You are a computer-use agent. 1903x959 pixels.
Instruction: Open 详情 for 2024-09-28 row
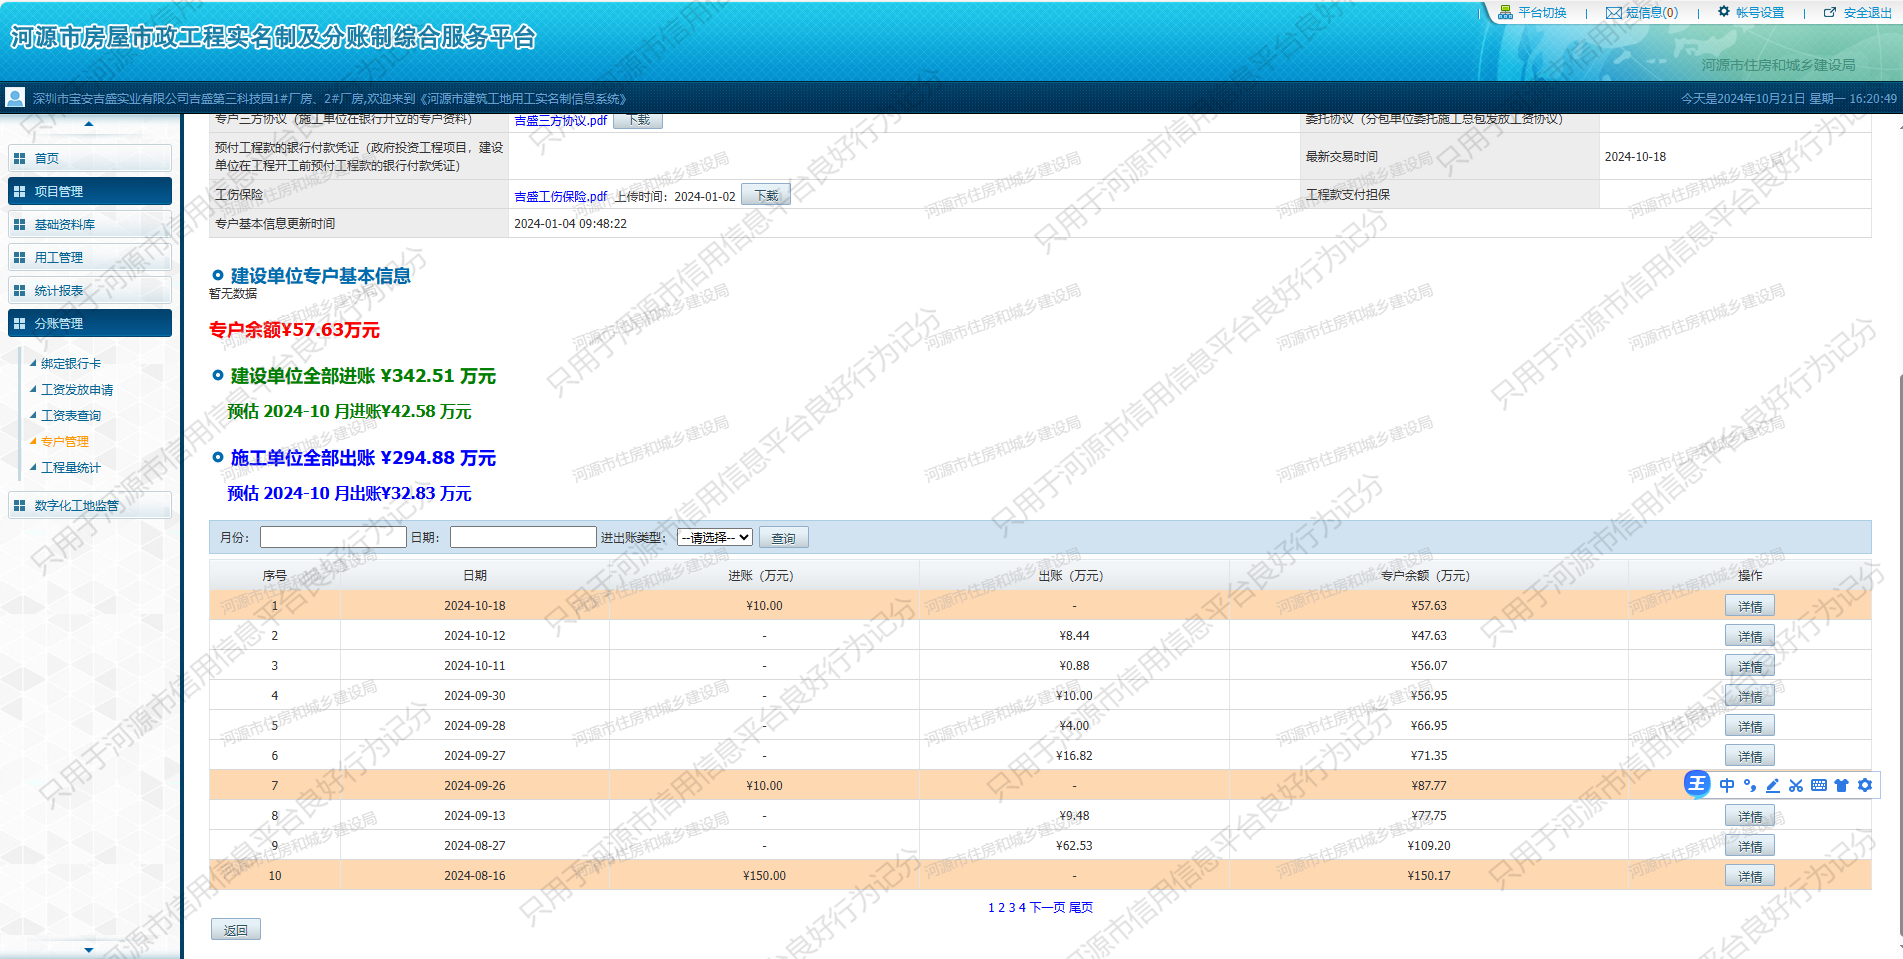tap(1750, 726)
